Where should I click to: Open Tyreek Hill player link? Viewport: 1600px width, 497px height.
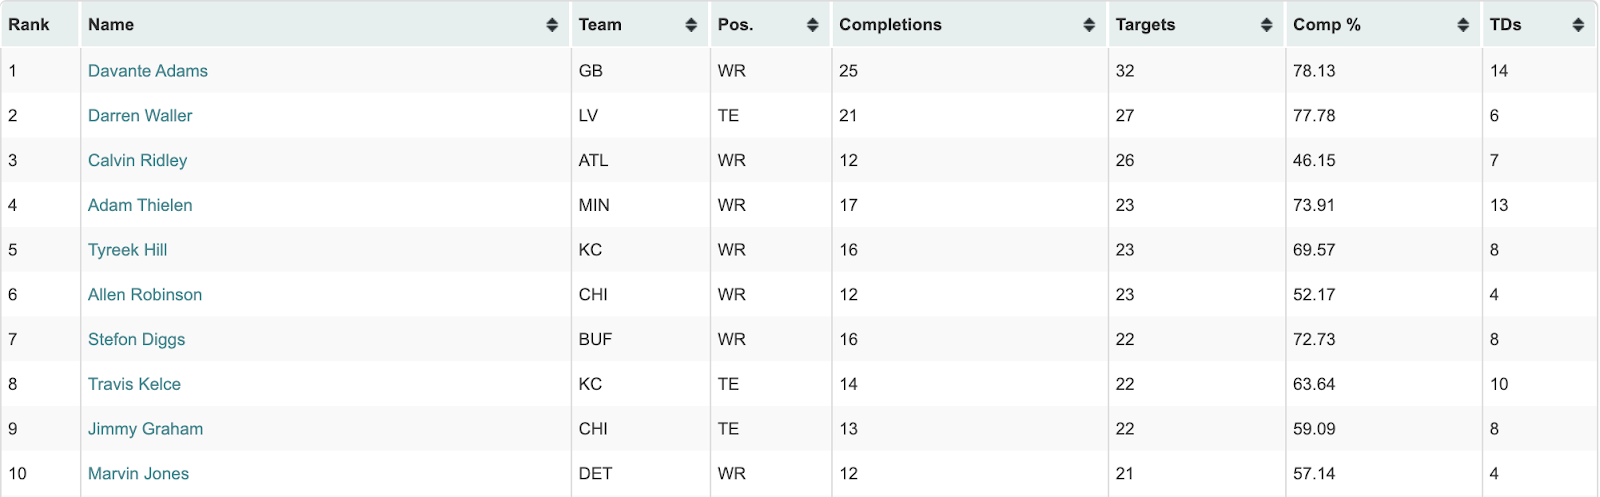pos(128,250)
